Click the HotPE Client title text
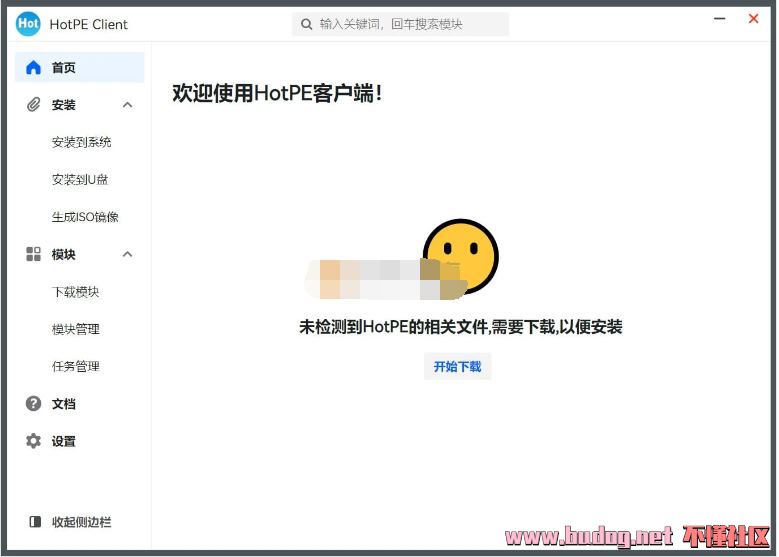 (88, 24)
